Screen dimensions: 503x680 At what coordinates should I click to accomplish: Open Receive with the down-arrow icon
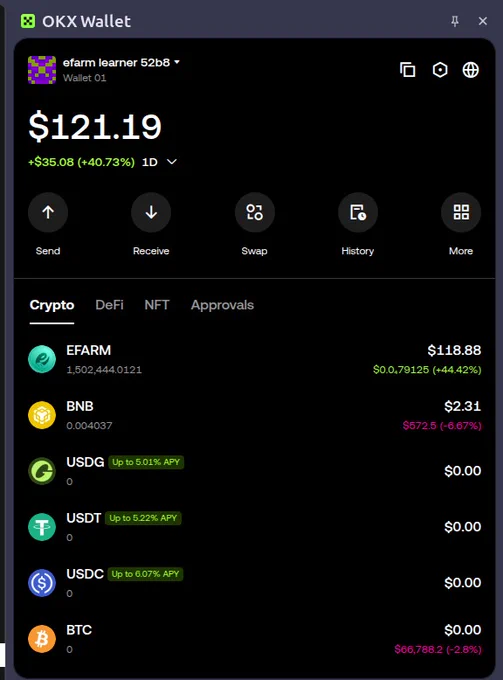pyautogui.click(x=151, y=212)
